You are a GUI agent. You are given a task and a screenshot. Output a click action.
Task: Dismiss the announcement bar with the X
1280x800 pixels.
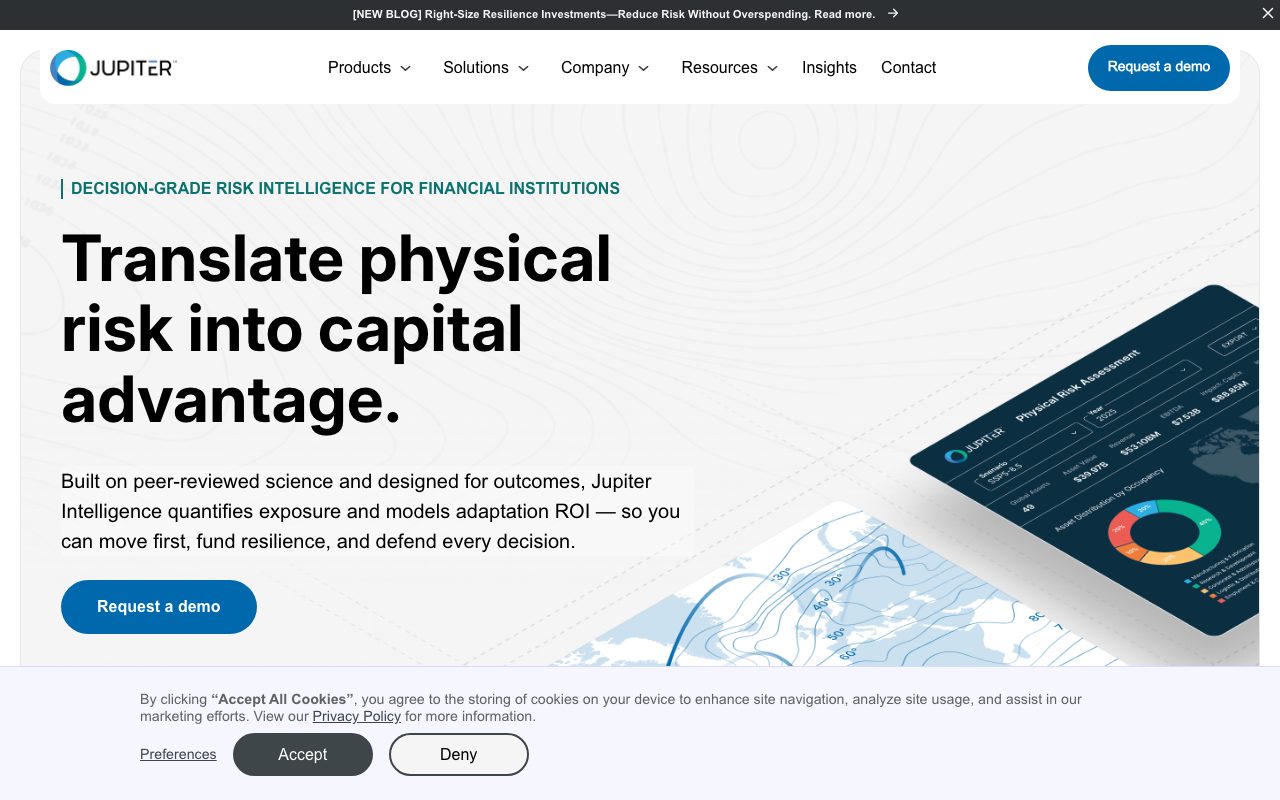(1268, 13)
